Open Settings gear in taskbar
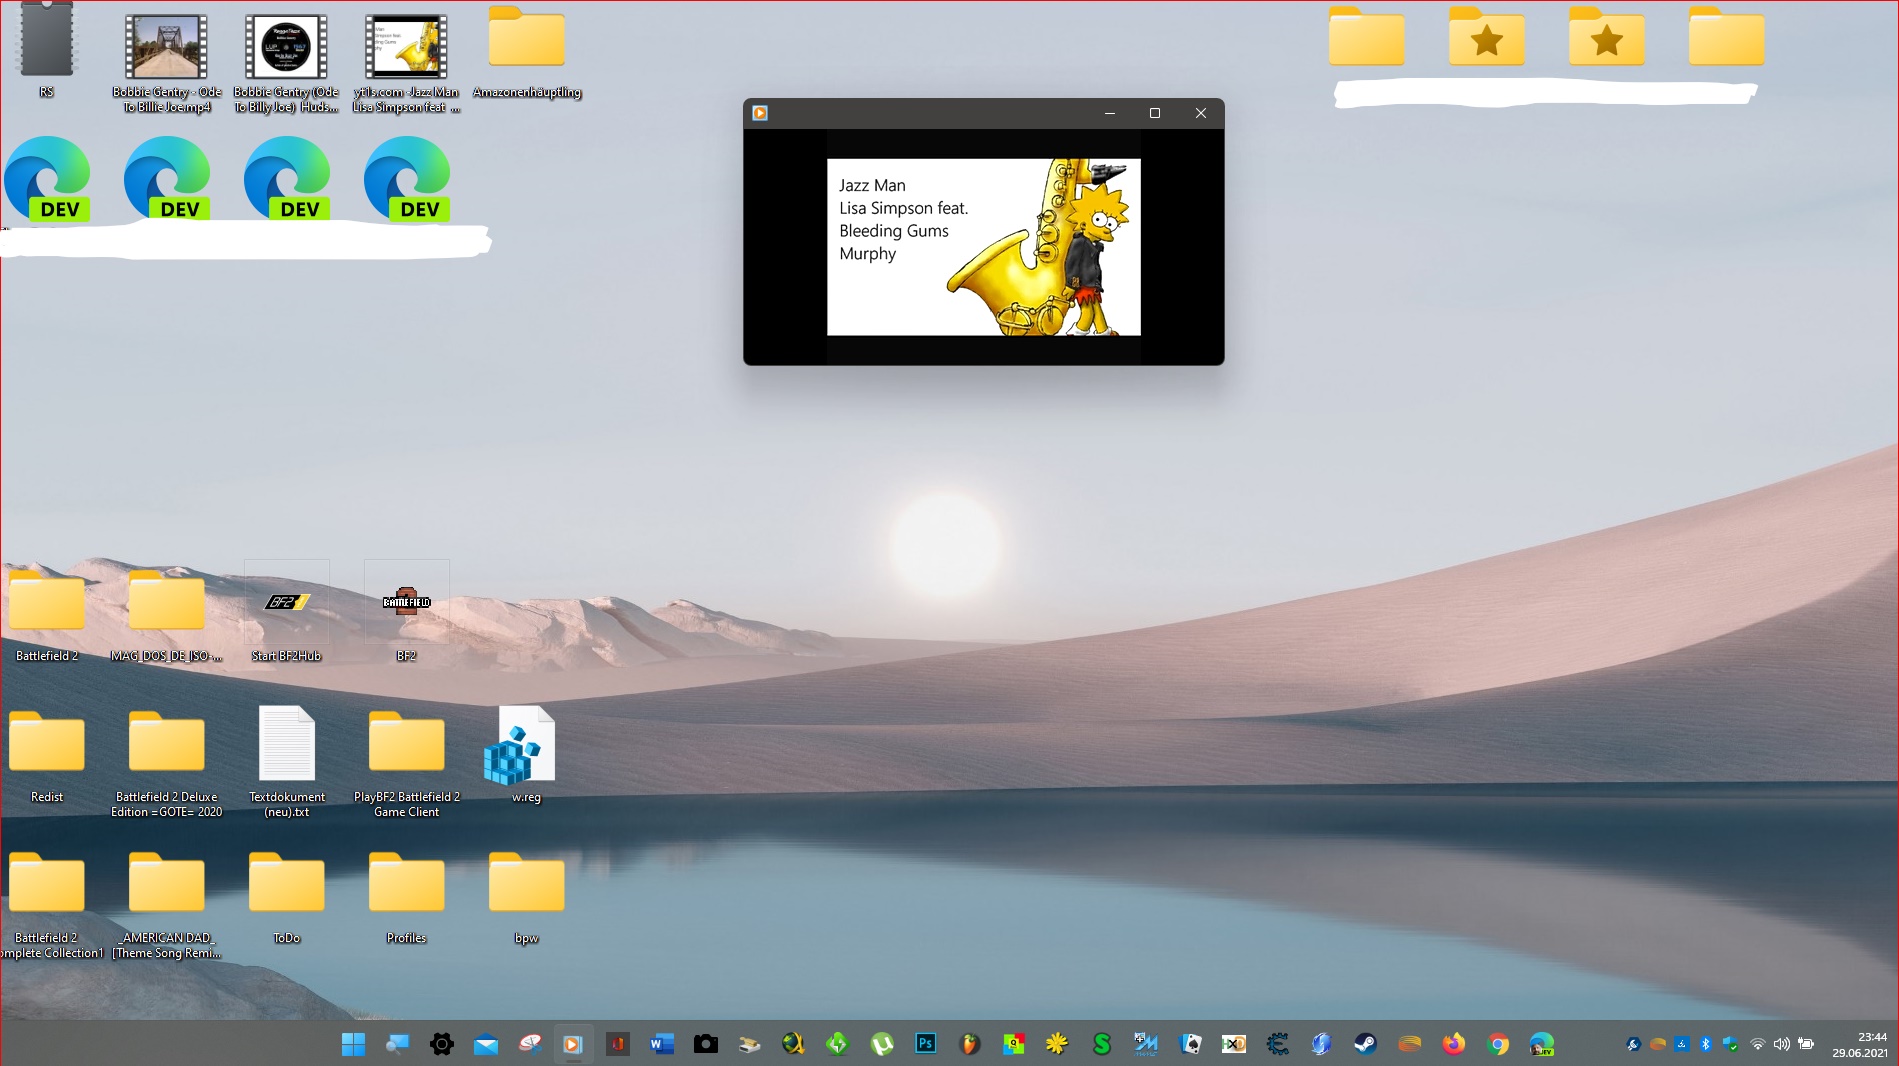Viewport: 1899px width, 1066px height. (x=441, y=1044)
